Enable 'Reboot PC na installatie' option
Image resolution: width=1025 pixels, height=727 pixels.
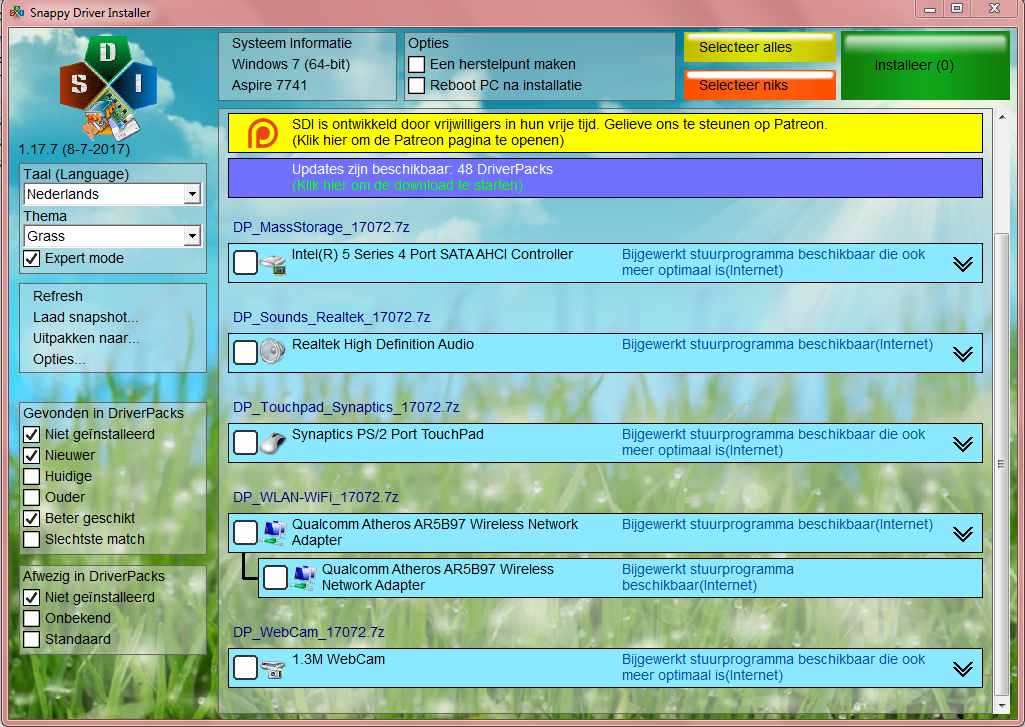coord(416,86)
